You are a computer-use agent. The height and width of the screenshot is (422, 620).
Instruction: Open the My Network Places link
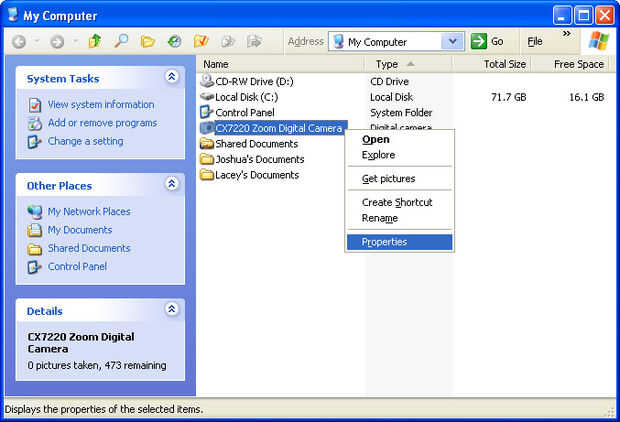(x=89, y=212)
